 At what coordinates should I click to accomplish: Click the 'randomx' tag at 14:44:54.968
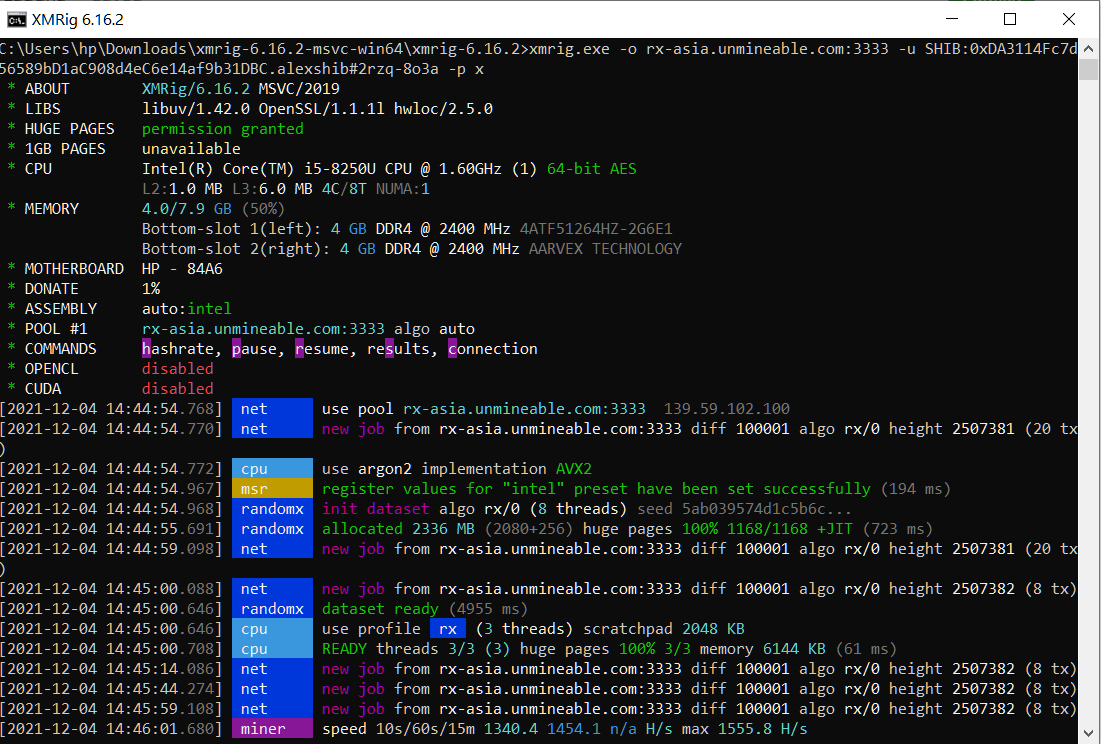272,509
